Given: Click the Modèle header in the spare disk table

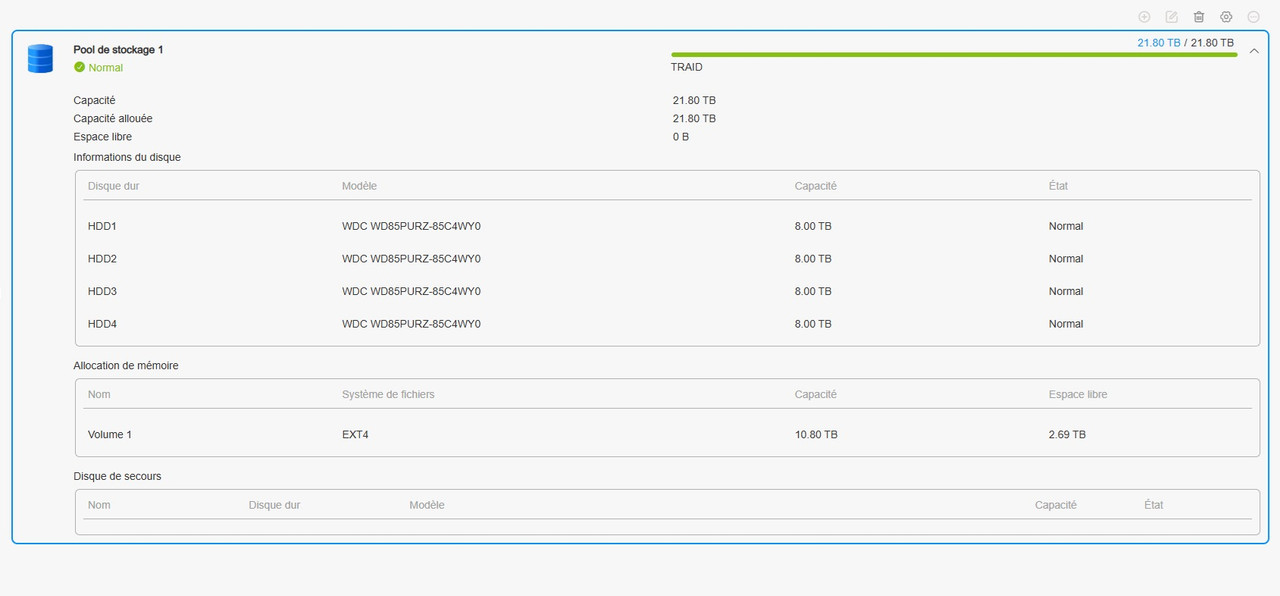Looking at the screenshot, I should (x=427, y=505).
